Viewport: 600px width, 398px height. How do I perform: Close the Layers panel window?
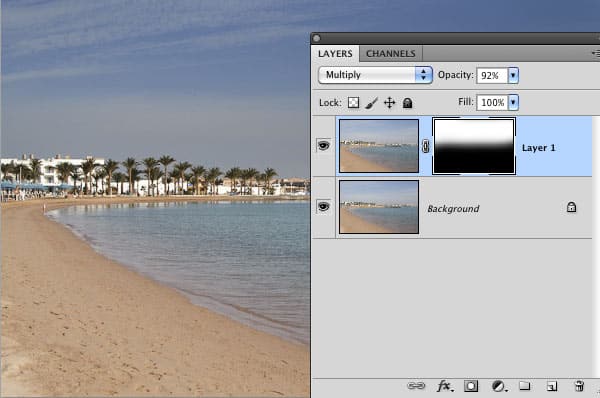(316, 38)
